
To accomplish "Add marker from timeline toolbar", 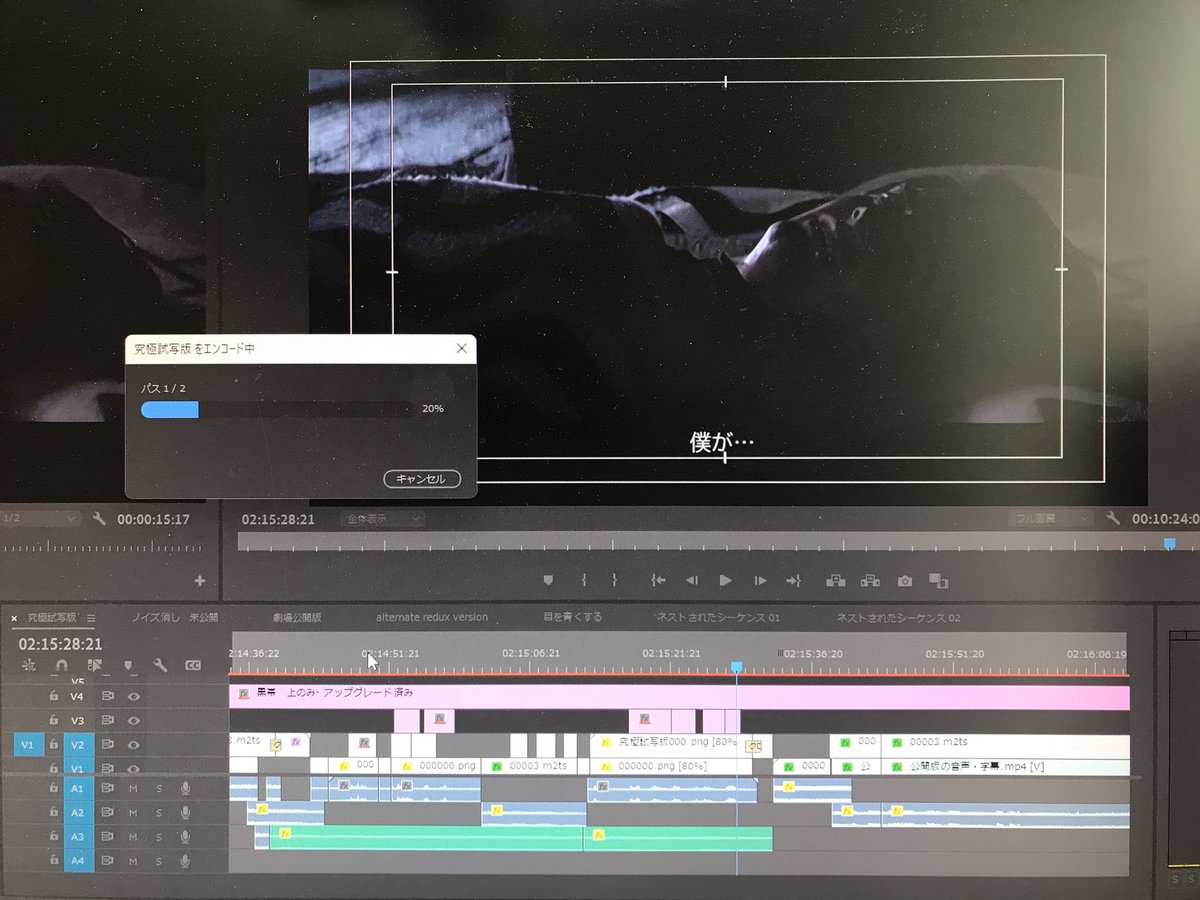I will pyautogui.click(x=128, y=665).
